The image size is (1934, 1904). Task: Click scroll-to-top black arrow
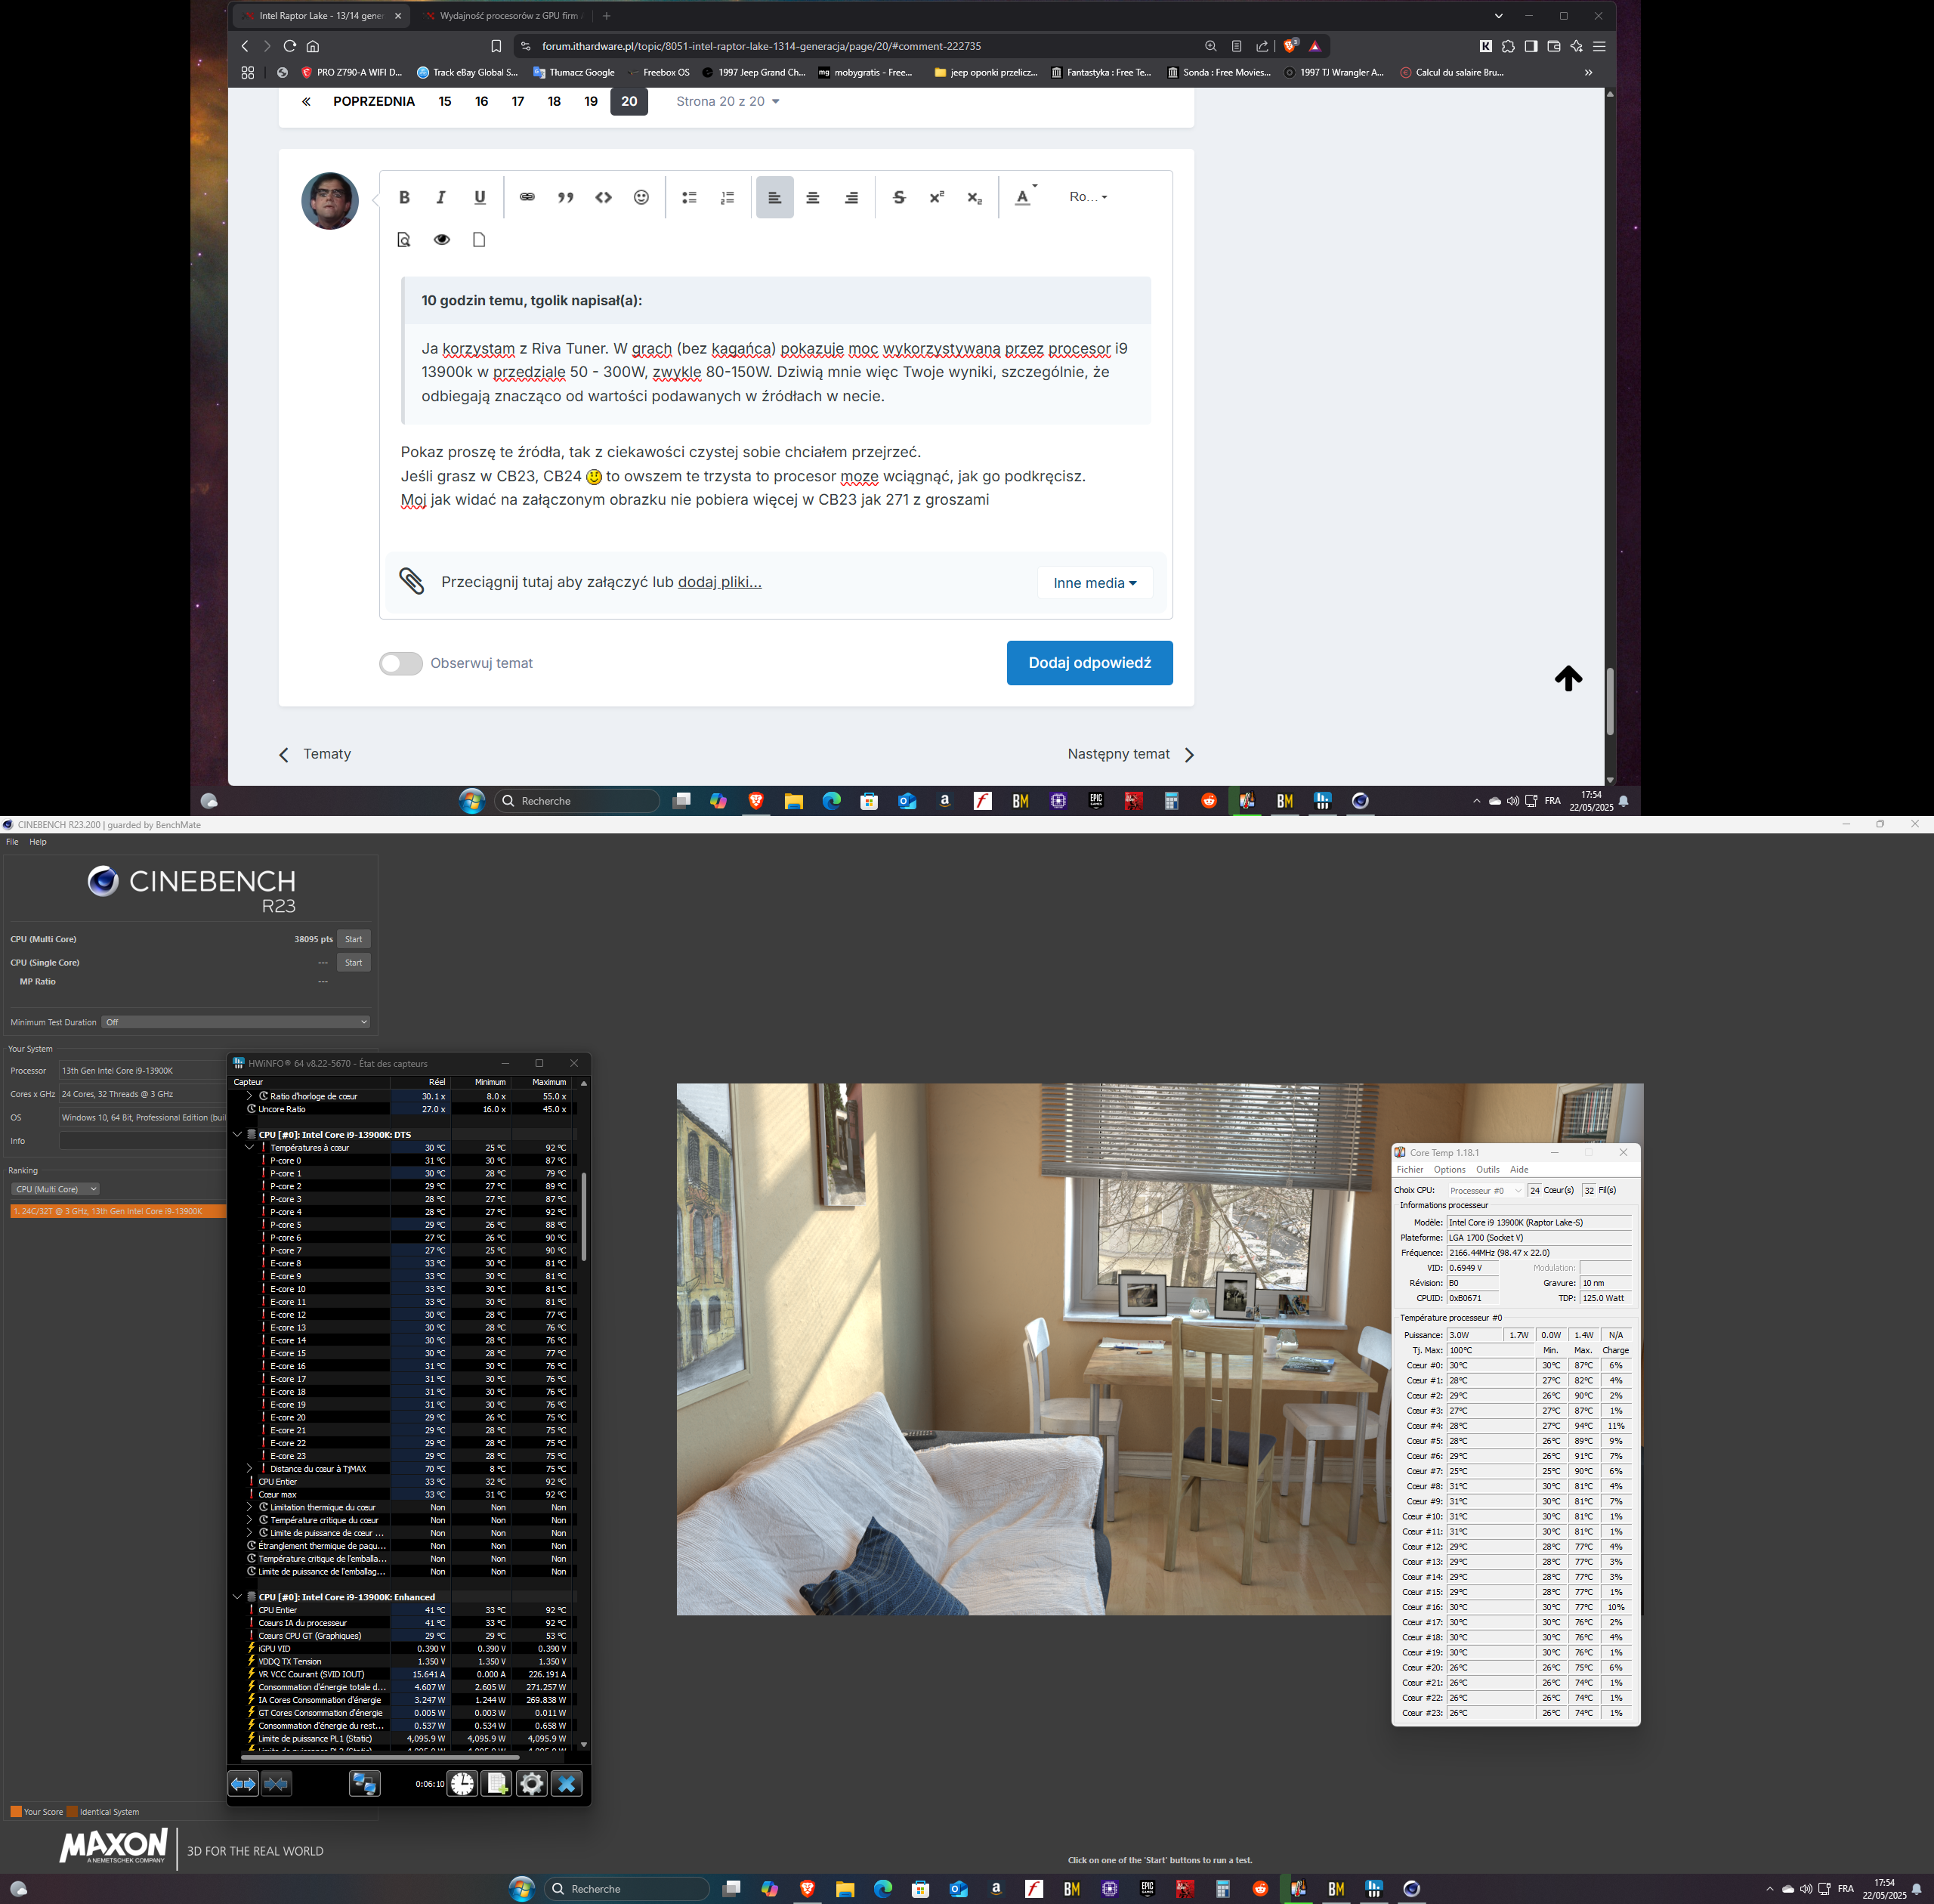point(1567,678)
